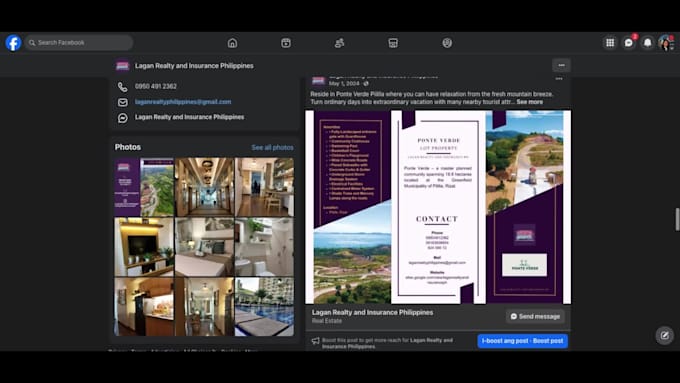Click the Send message button
Screen dimensions: 680x383
point(535,316)
